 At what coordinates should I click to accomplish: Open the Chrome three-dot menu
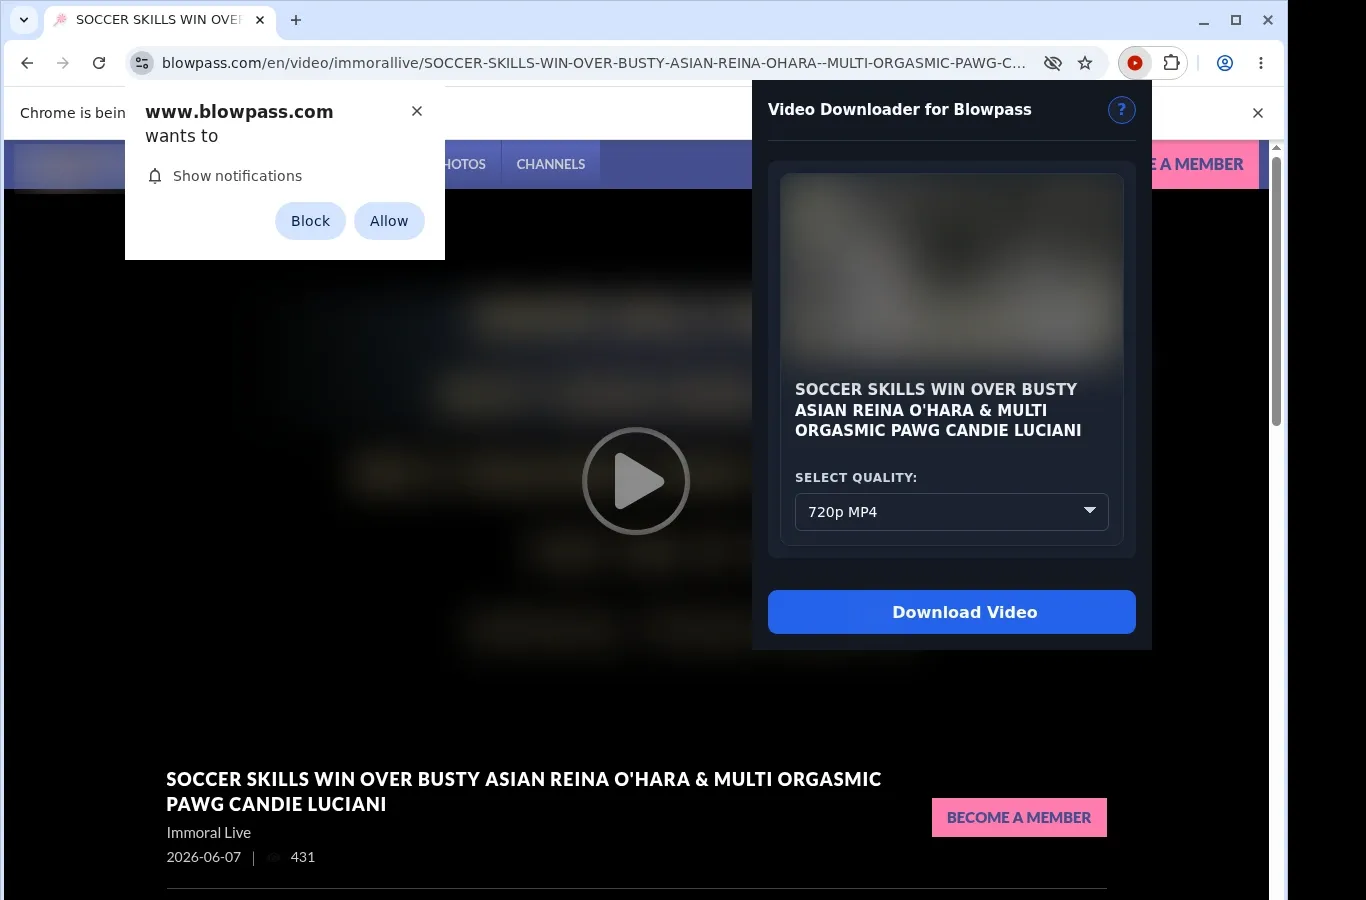(x=1261, y=63)
